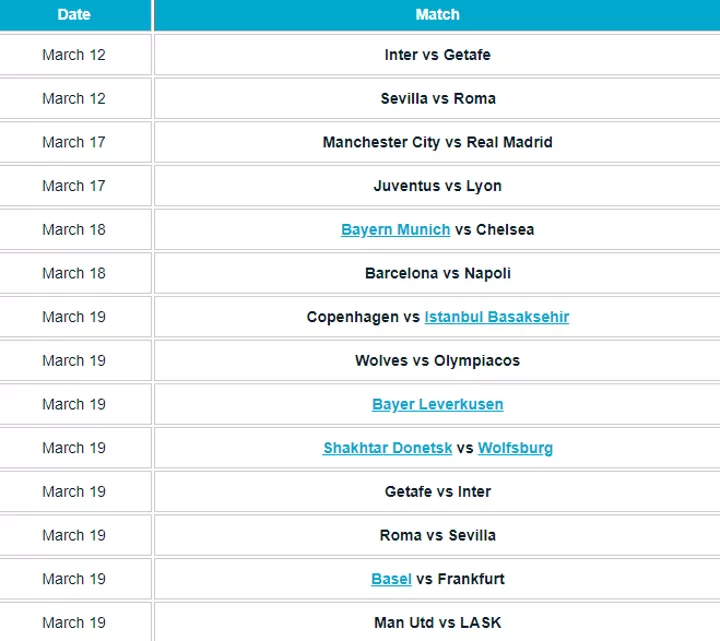Click the Juventus vs Lyon match
Screen dimensions: 720x641
(437, 186)
